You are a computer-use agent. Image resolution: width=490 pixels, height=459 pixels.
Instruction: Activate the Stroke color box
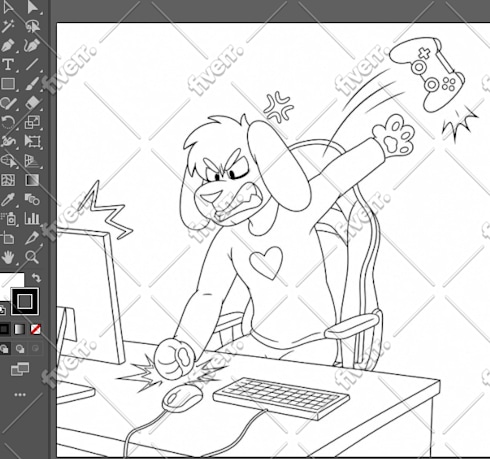pyautogui.click(x=25, y=302)
